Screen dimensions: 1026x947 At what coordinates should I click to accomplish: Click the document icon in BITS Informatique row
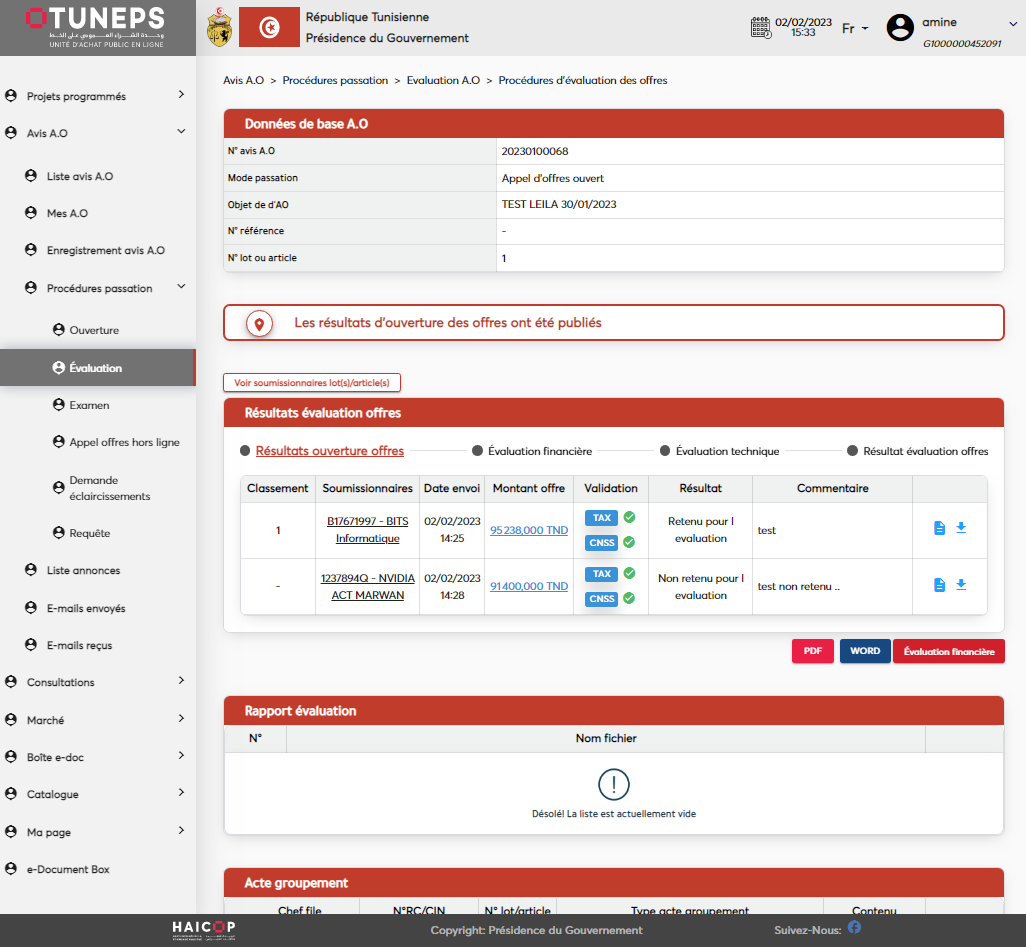point(939,528)
